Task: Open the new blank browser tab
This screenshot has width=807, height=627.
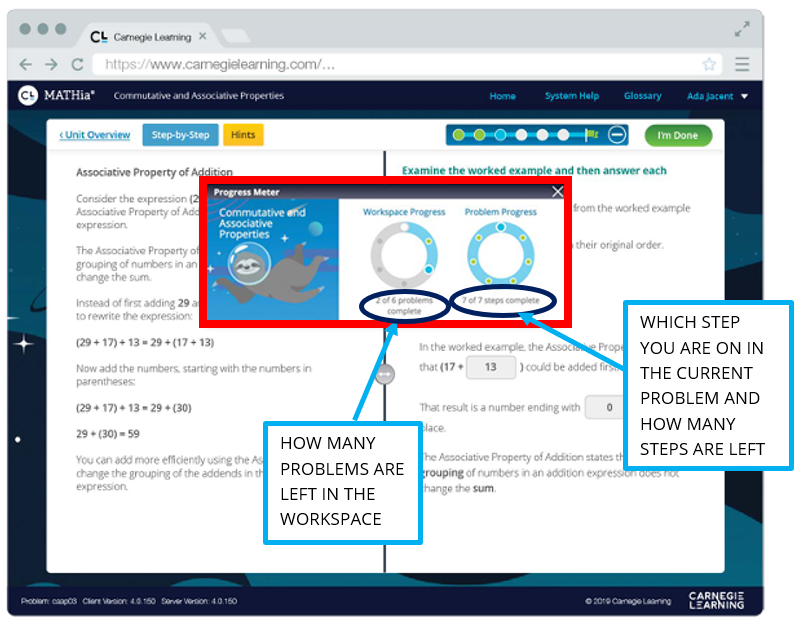Action: pyautogui.click(x=235, y=36)
